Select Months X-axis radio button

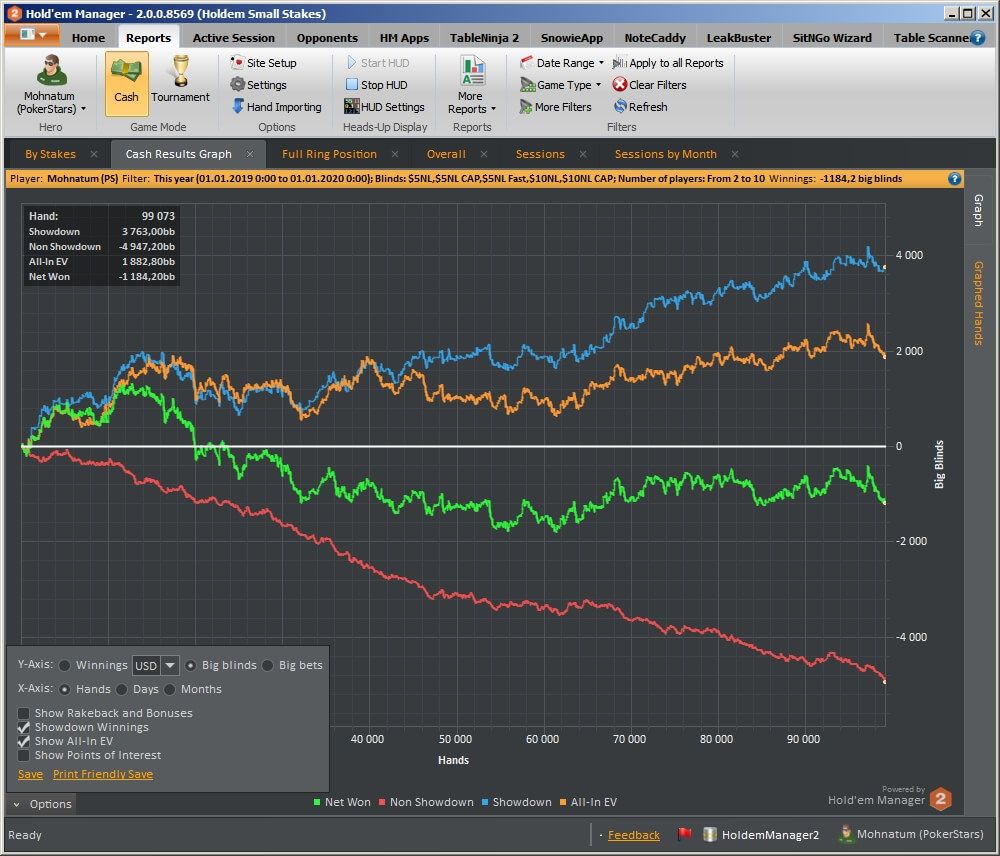click(169, 690)
